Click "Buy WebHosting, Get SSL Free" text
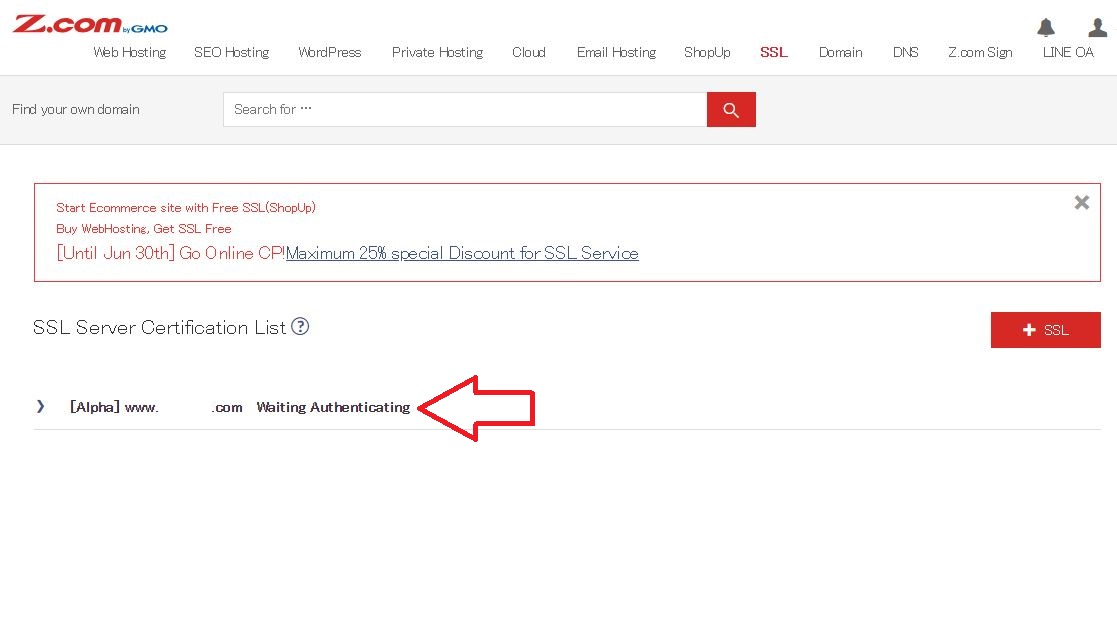The image size is (1117, 617). point(144,229)
